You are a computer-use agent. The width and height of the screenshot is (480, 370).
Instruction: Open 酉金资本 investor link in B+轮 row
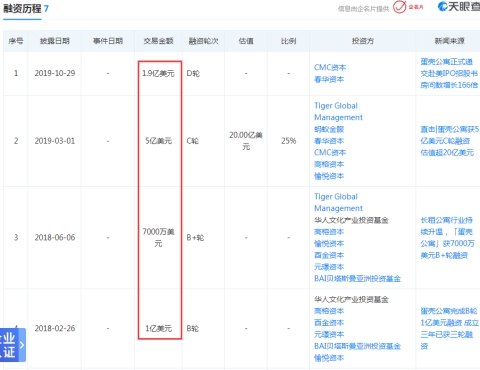point(329,255)
